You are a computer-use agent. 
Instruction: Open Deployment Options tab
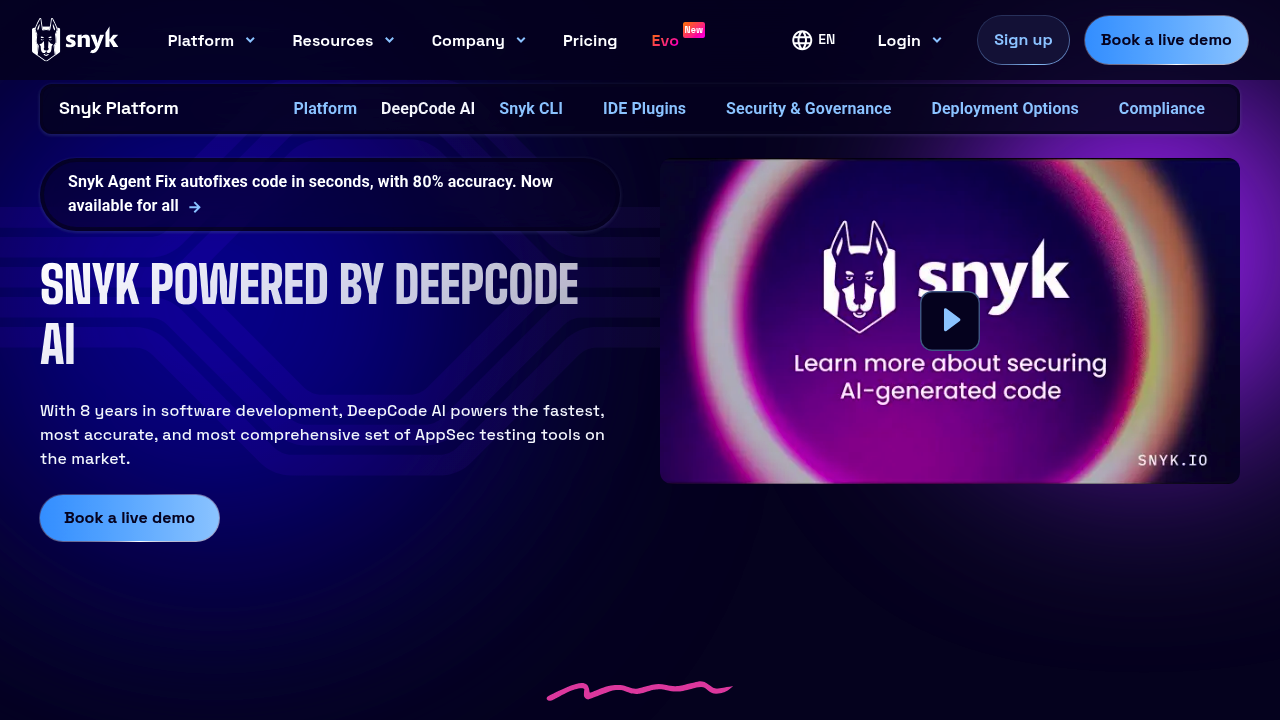point(1004,109)
